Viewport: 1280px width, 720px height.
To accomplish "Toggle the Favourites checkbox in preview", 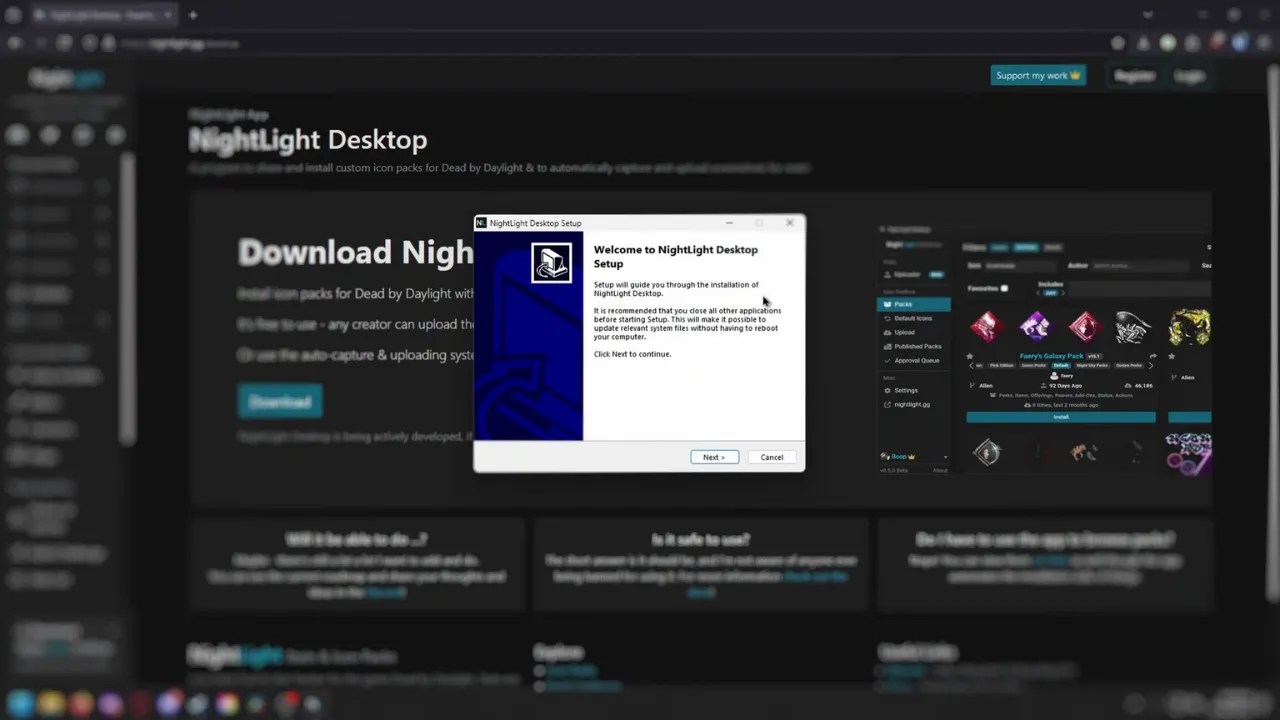I will coord(1004,288).
